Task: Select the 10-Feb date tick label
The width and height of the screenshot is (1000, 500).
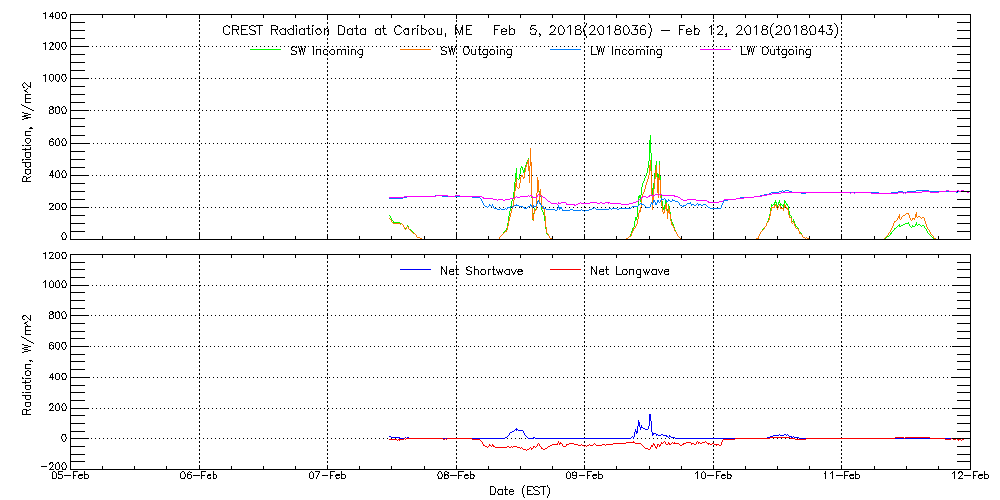Action: 713,477
